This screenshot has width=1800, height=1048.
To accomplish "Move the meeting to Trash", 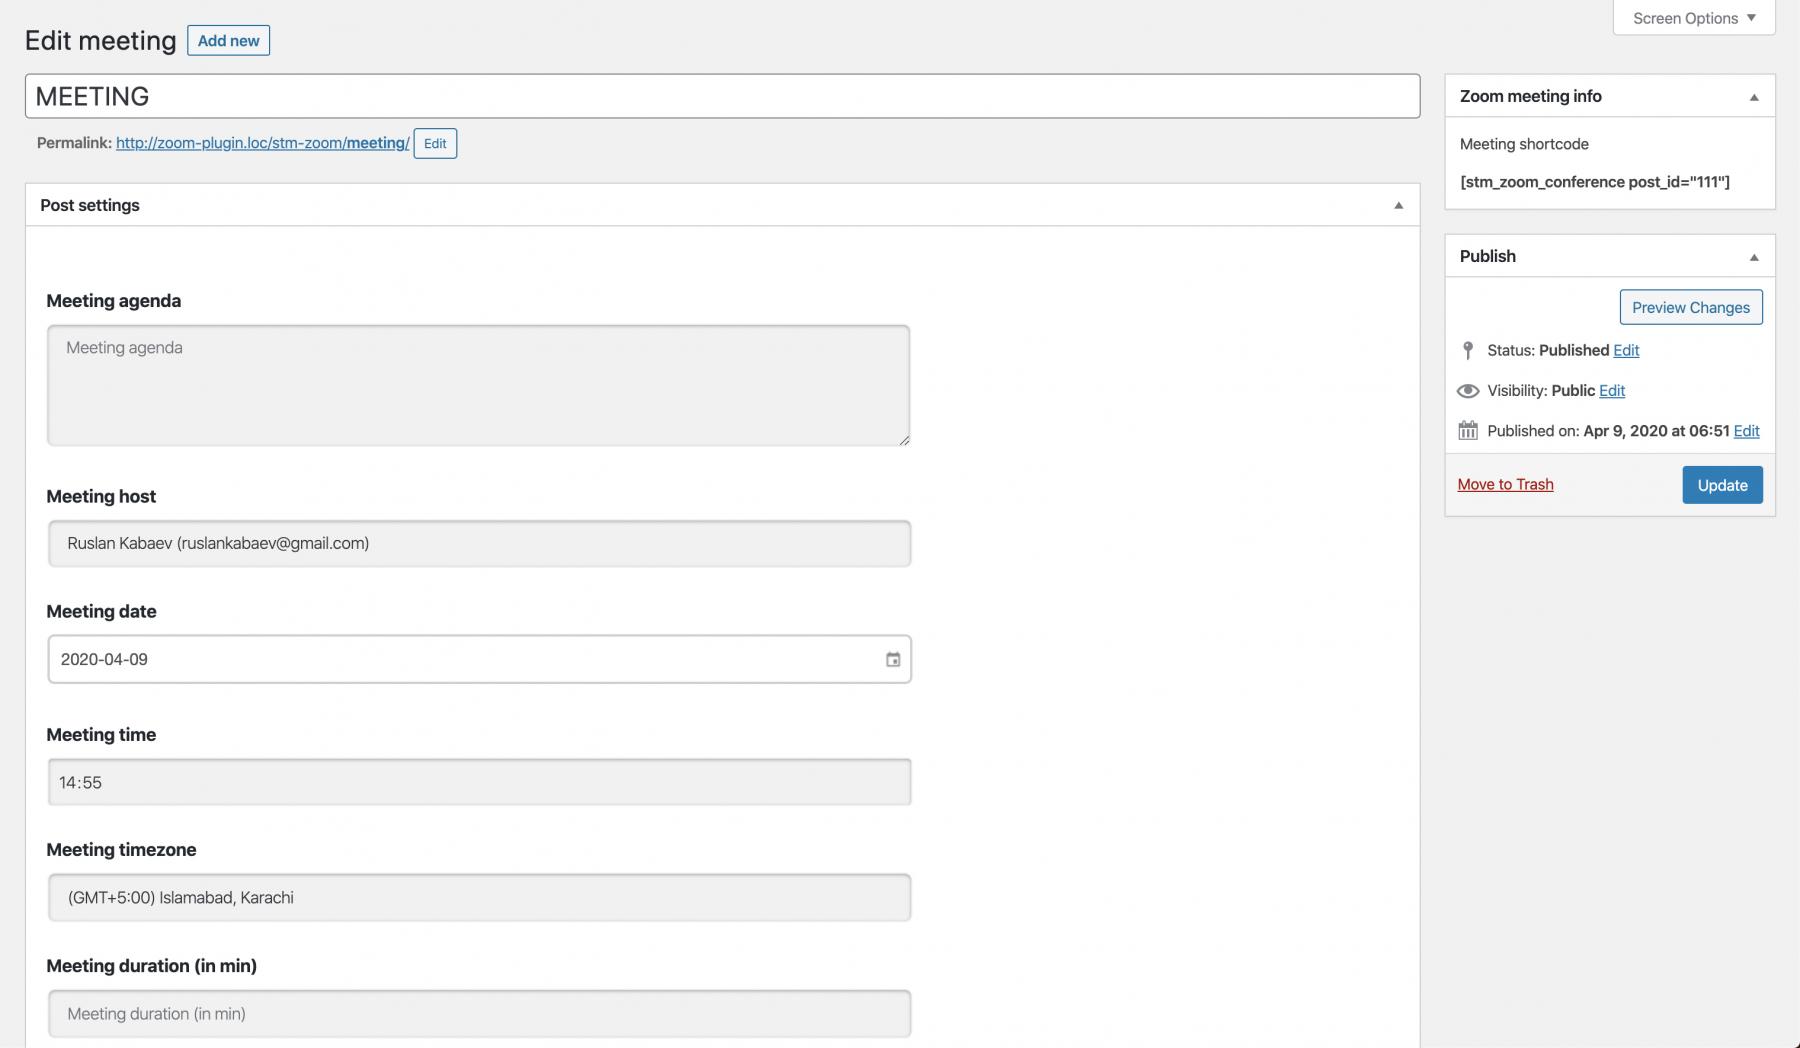I will (1505, 485).
